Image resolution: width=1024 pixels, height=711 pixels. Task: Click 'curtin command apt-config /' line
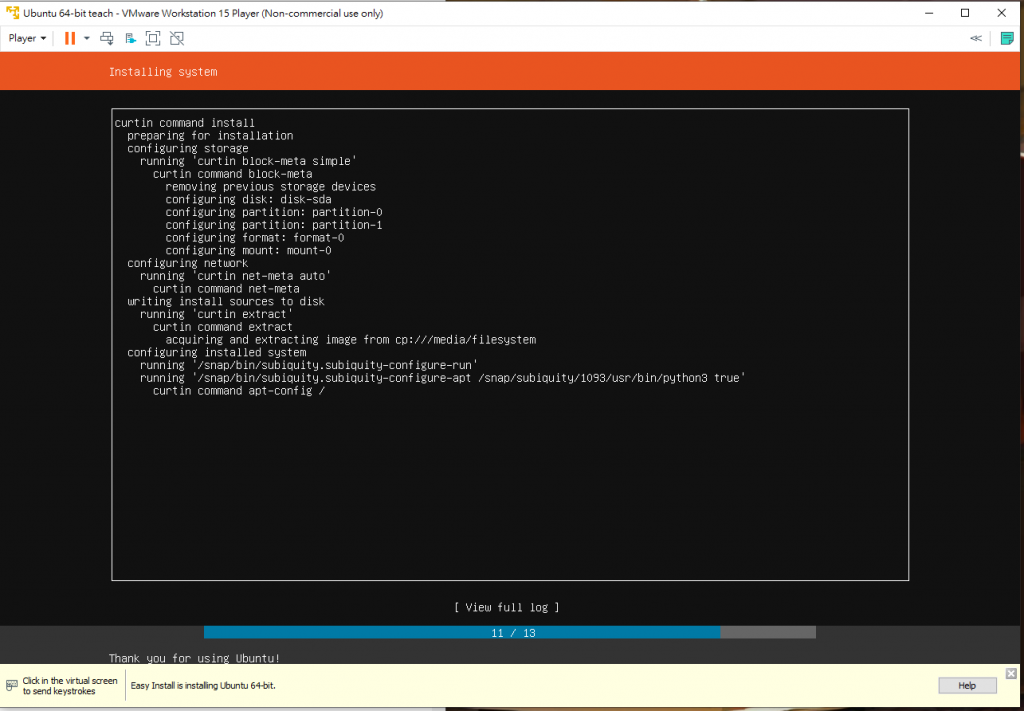pyautogui.click(x=239, y=390)
